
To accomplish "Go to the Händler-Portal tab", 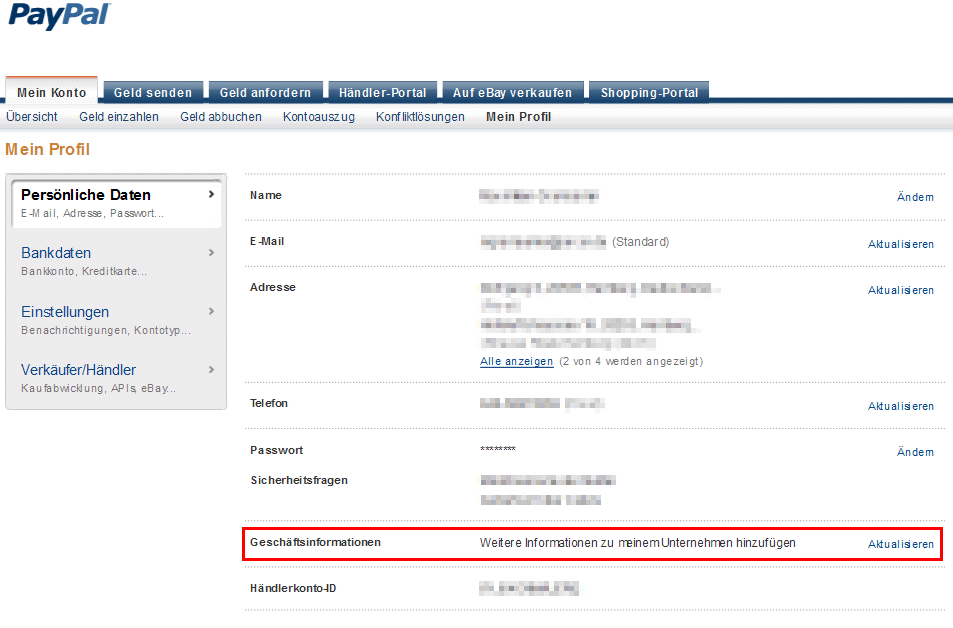I will pyautogui.click(x=383, y=92).
